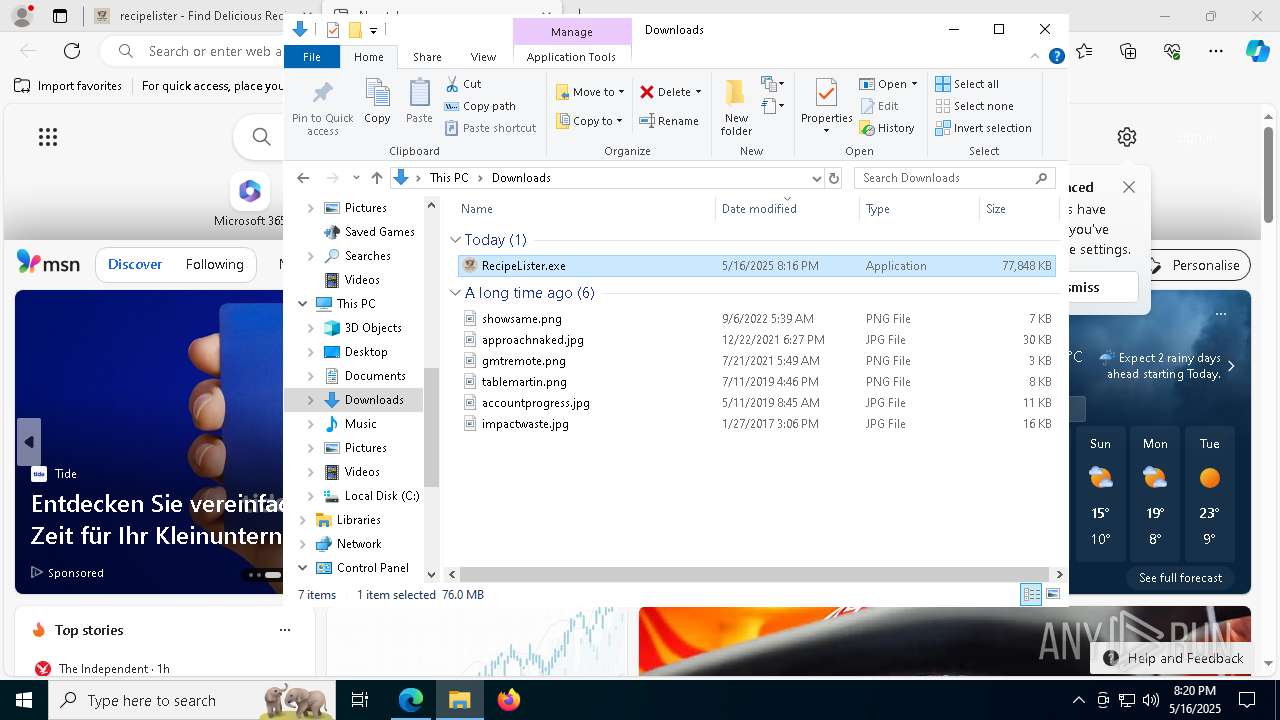Minimize the ribbon with chevron
This screenshot has height=720, width=1280.
point(1036,57)
